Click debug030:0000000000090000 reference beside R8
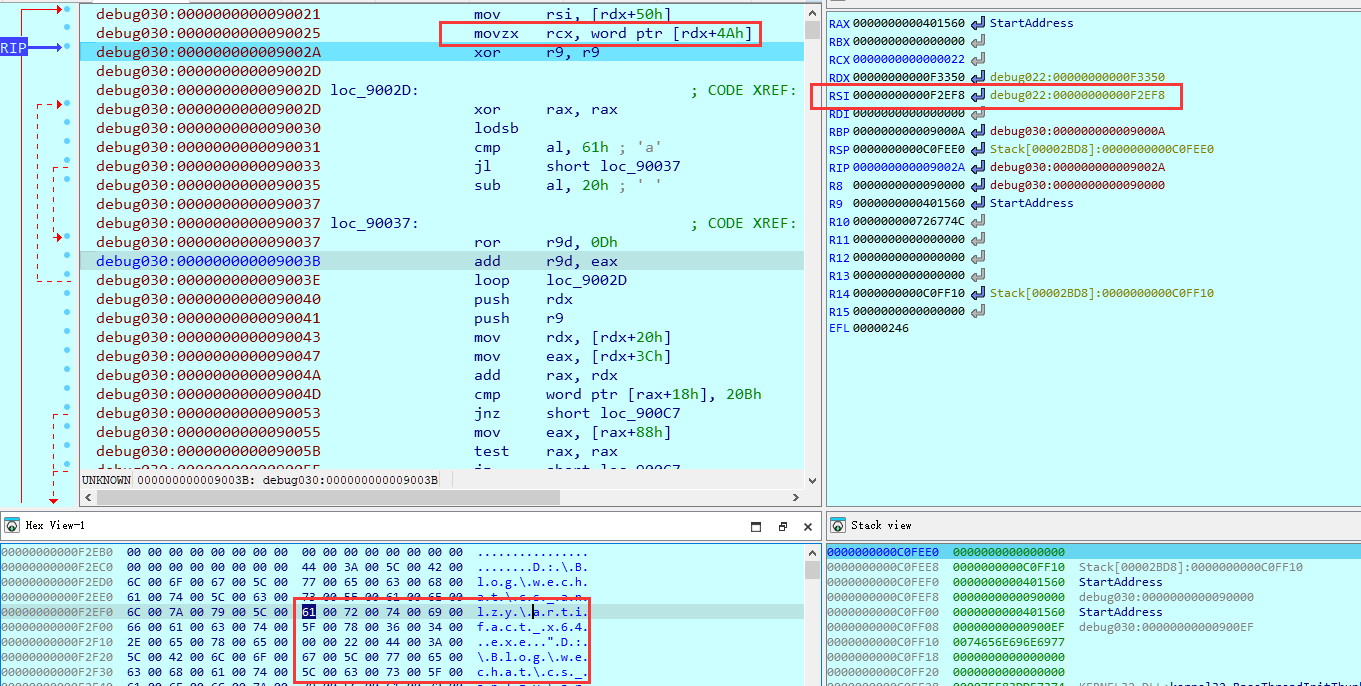 click(1077, 185)
